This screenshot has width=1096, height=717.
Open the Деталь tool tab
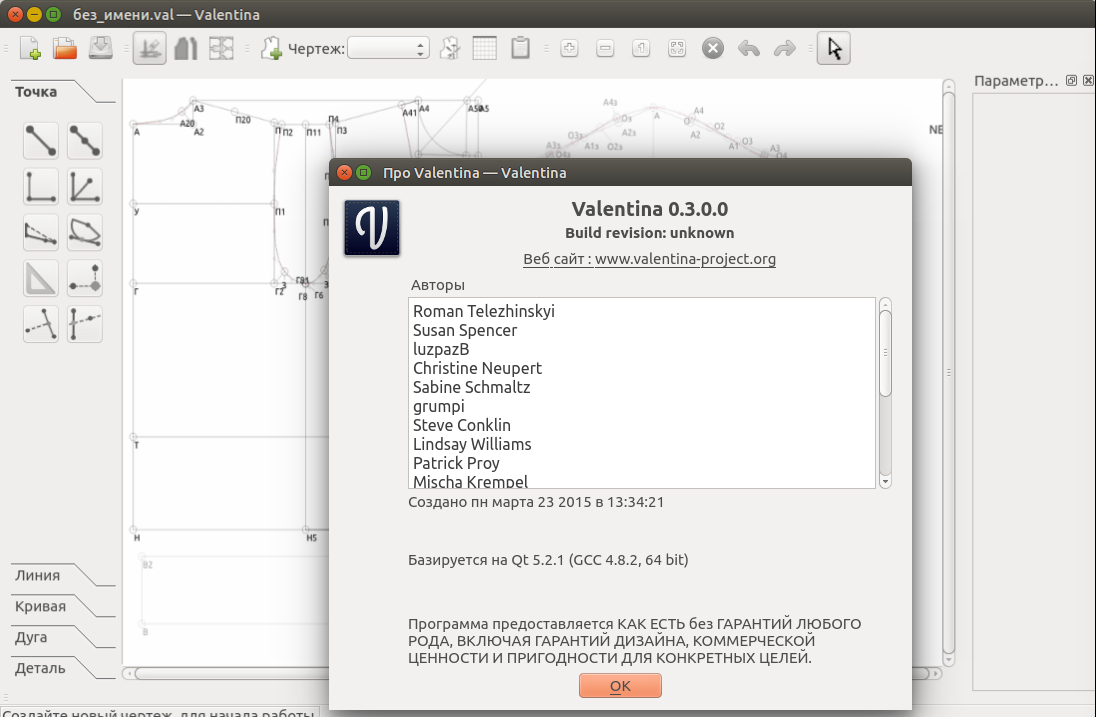point(41,668)
